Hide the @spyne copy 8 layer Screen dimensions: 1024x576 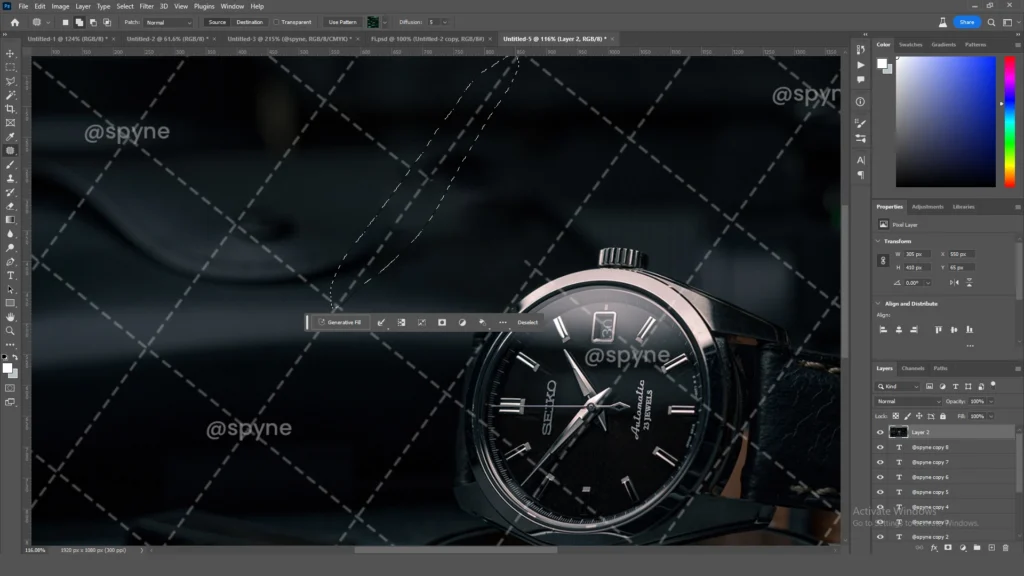coord(880,447)
